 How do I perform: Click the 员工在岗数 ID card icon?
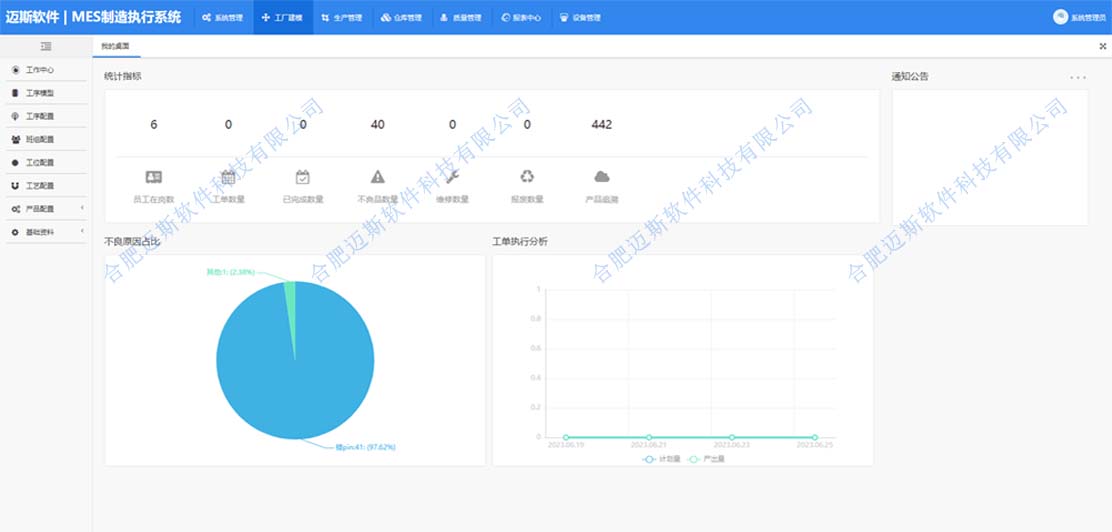(x=153, y=177)
